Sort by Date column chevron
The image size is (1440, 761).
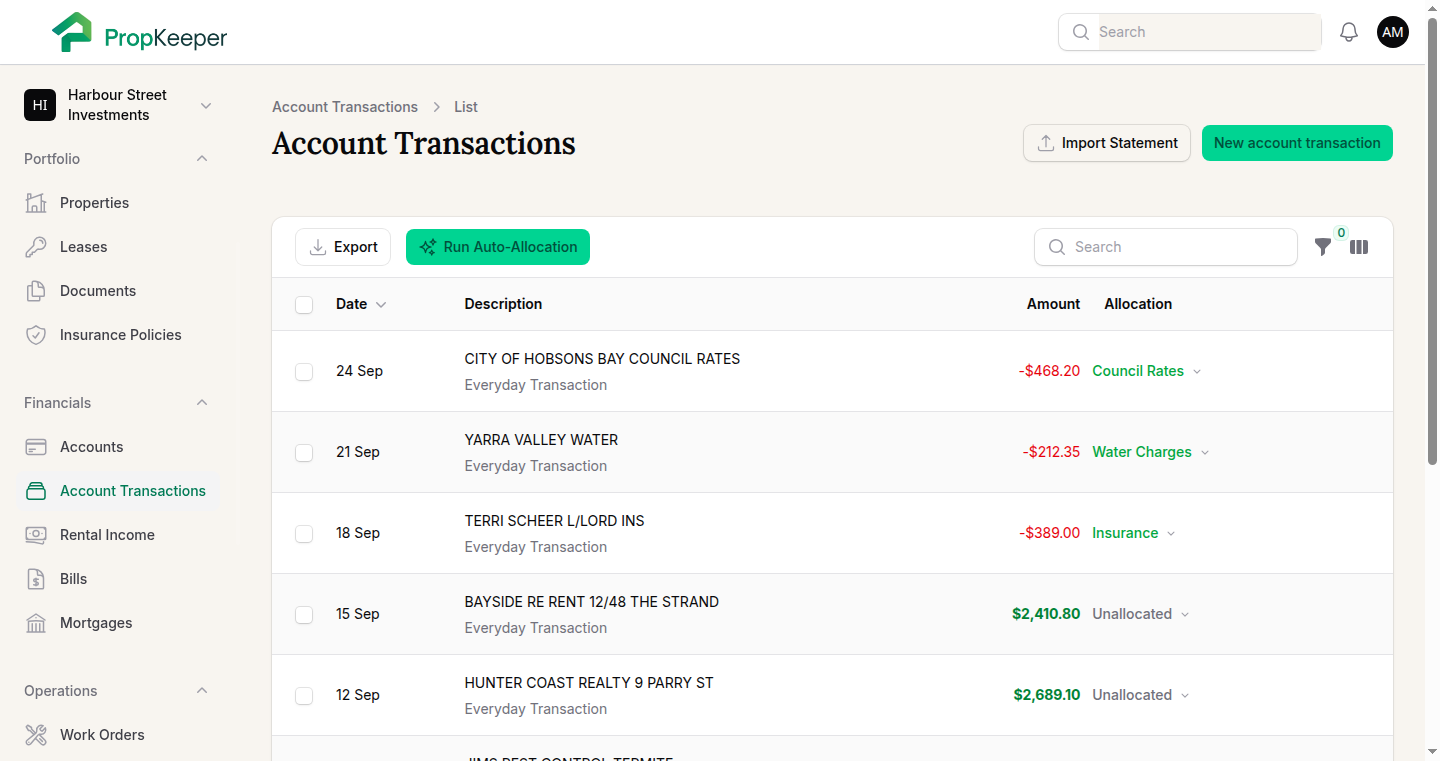click(381, 305)
